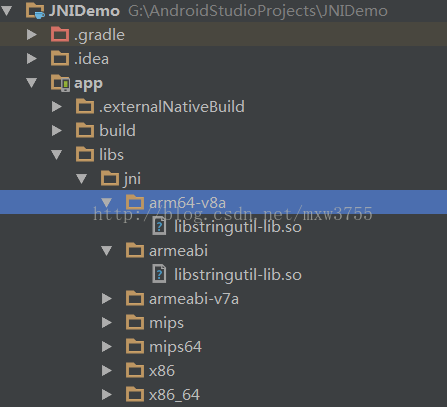
Task: Click the libs folder icon
Action: pyautogui.click(x=85, y=154)
